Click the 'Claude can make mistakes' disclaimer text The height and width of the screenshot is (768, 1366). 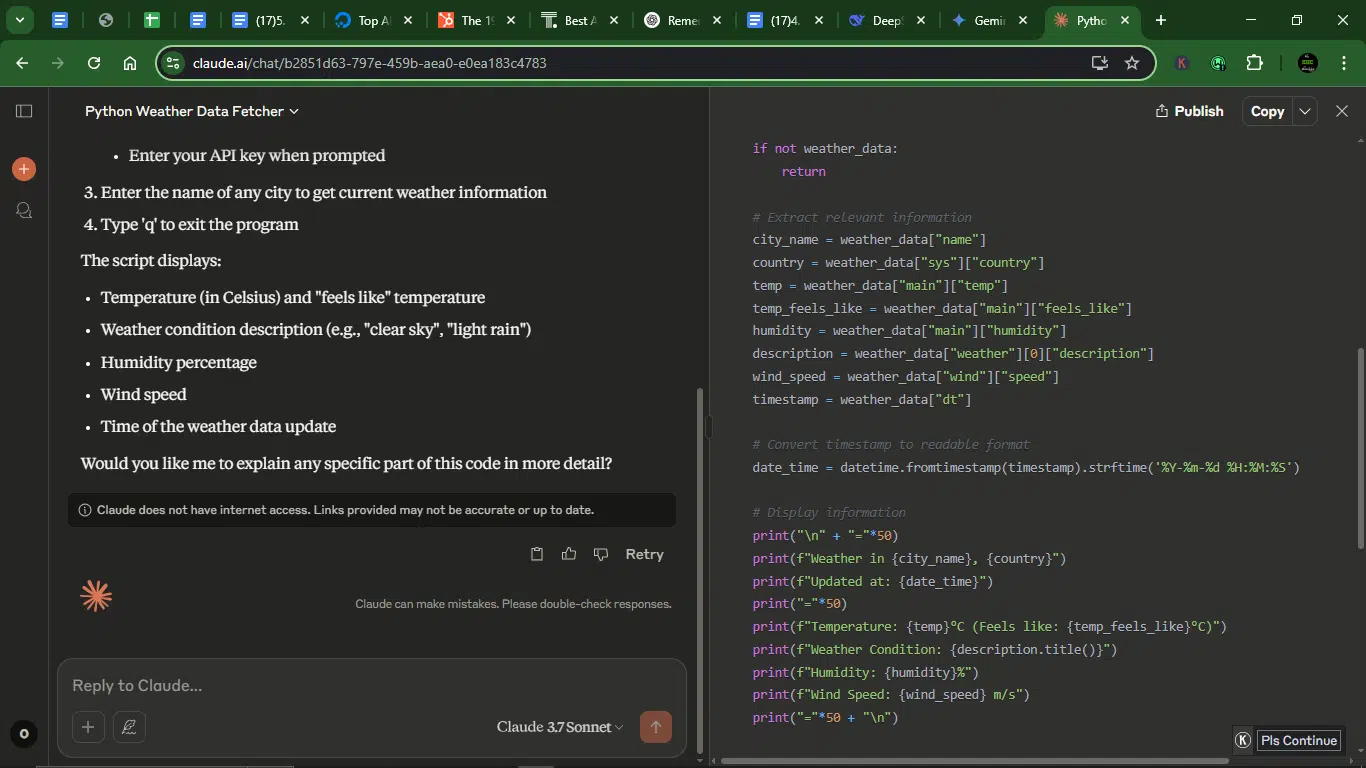pos(513,604)
